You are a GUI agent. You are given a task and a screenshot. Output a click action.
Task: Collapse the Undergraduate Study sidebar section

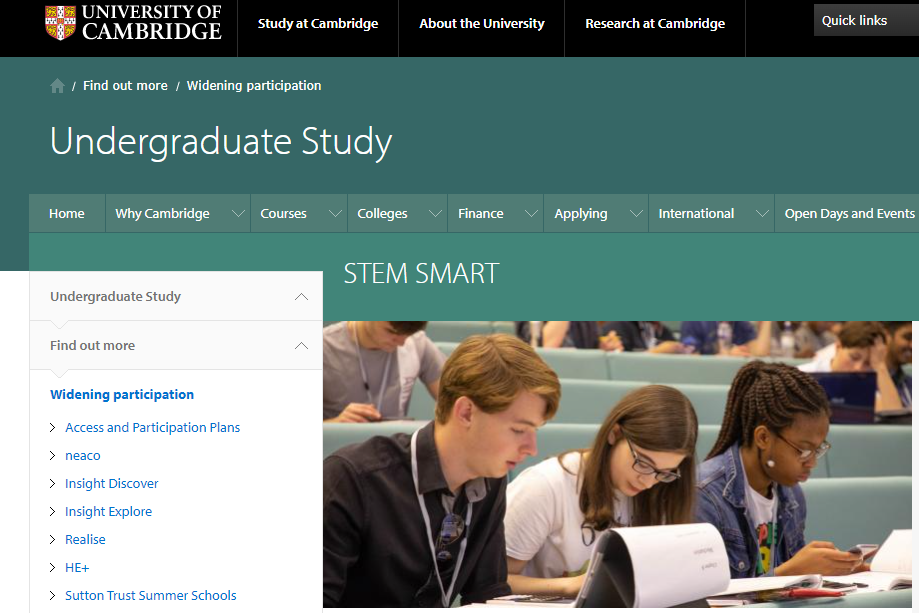(x=301, y=297)
